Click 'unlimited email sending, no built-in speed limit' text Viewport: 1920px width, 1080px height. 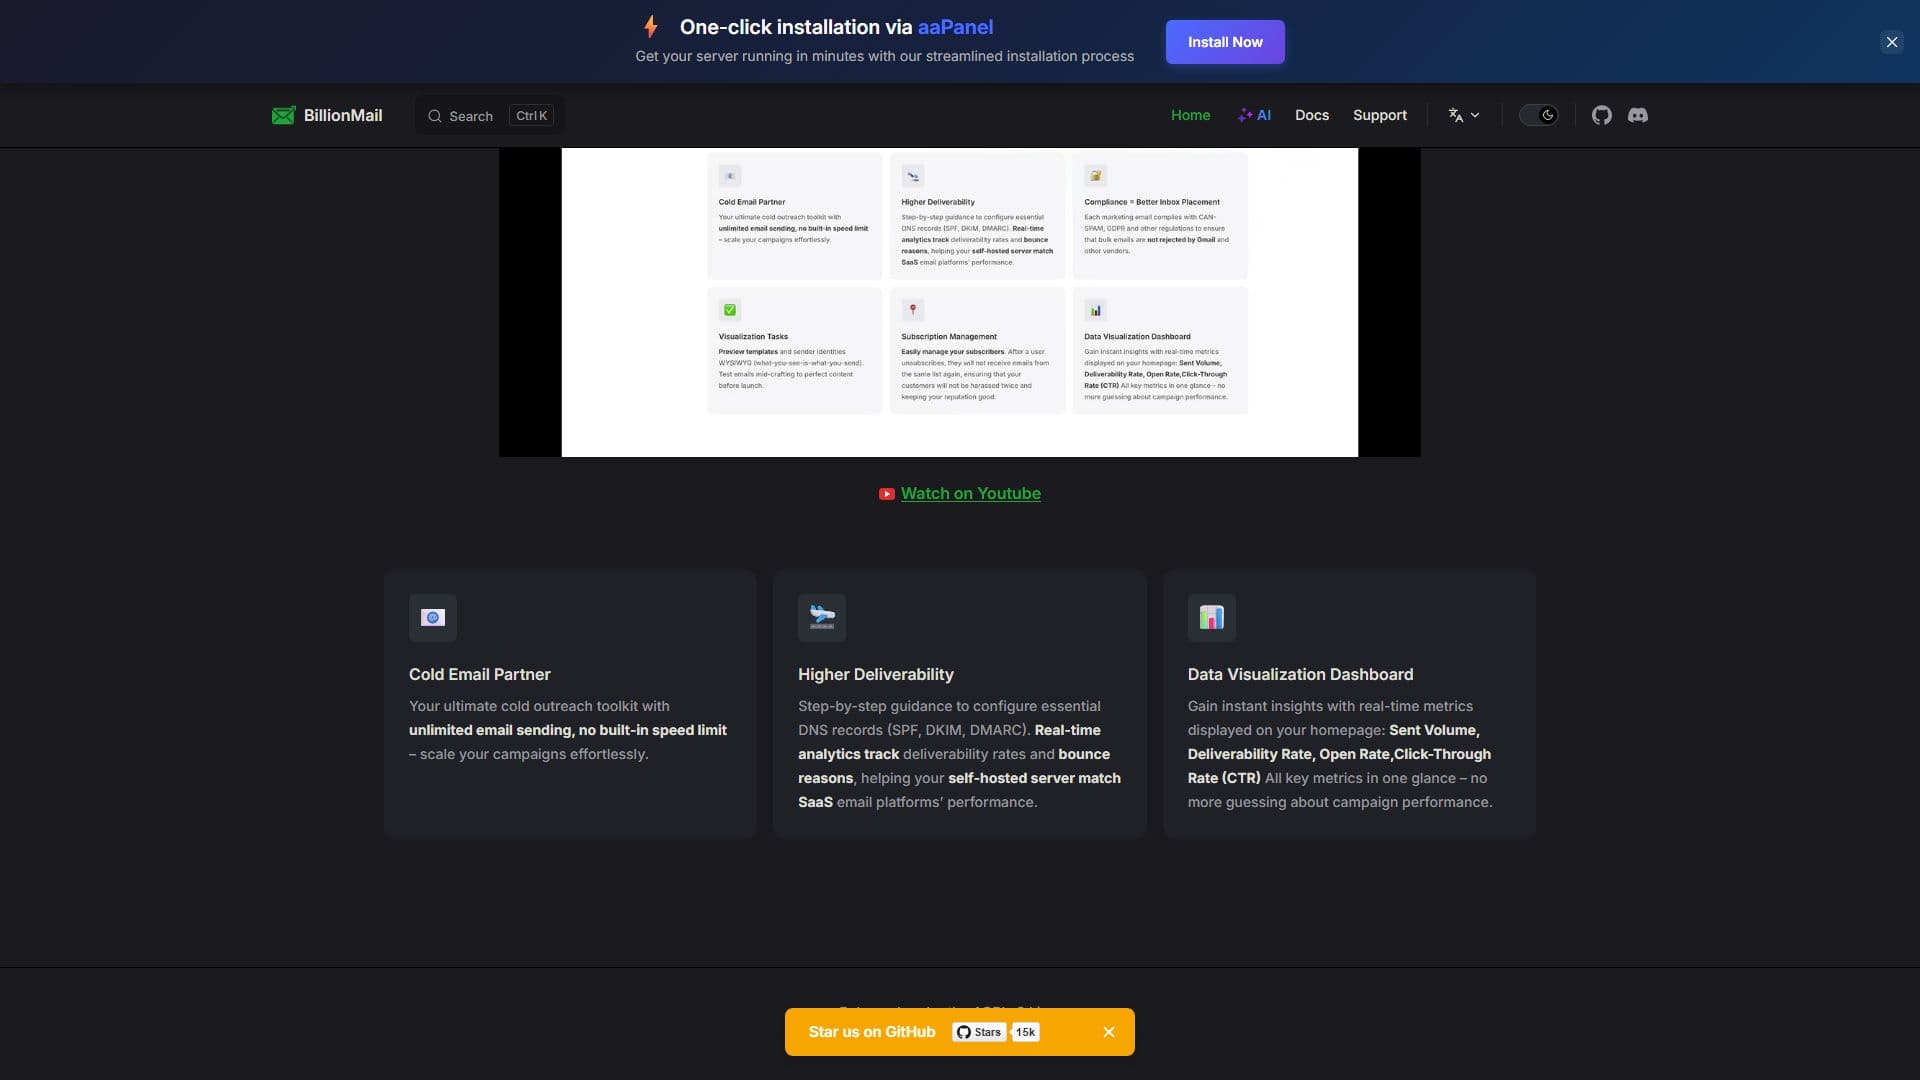point(568,730)
